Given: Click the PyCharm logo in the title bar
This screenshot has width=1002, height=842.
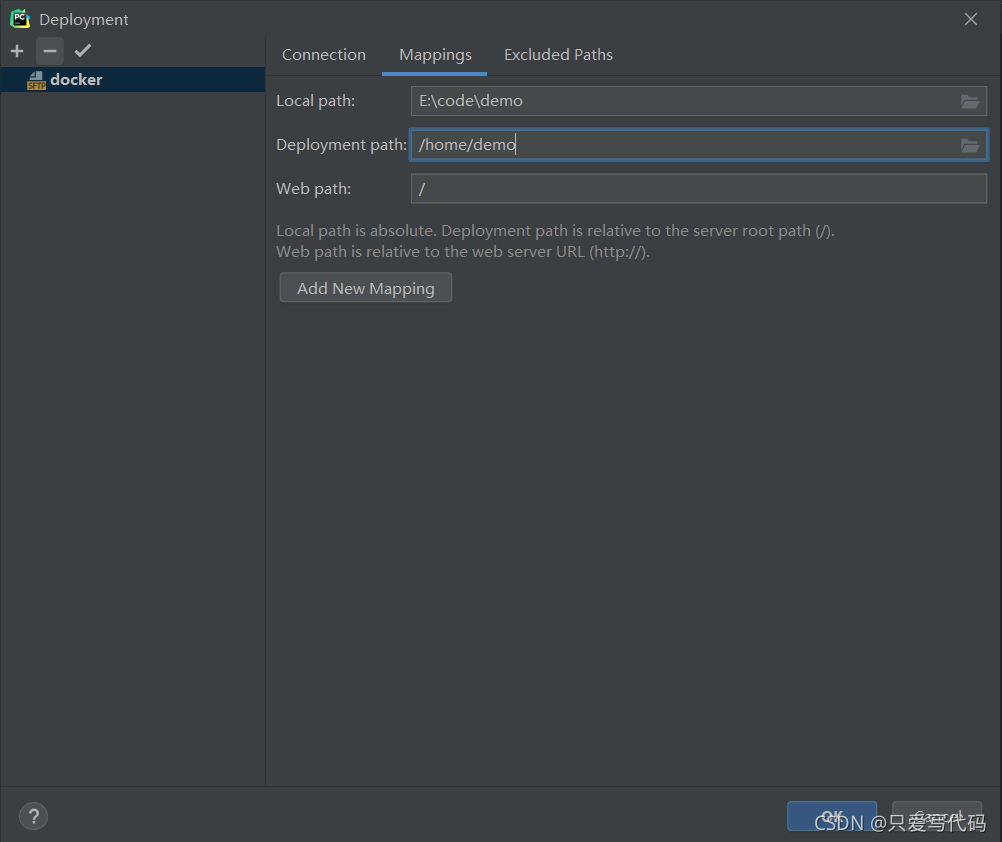Looking at the screenshot, I should (x=20, y=19).
